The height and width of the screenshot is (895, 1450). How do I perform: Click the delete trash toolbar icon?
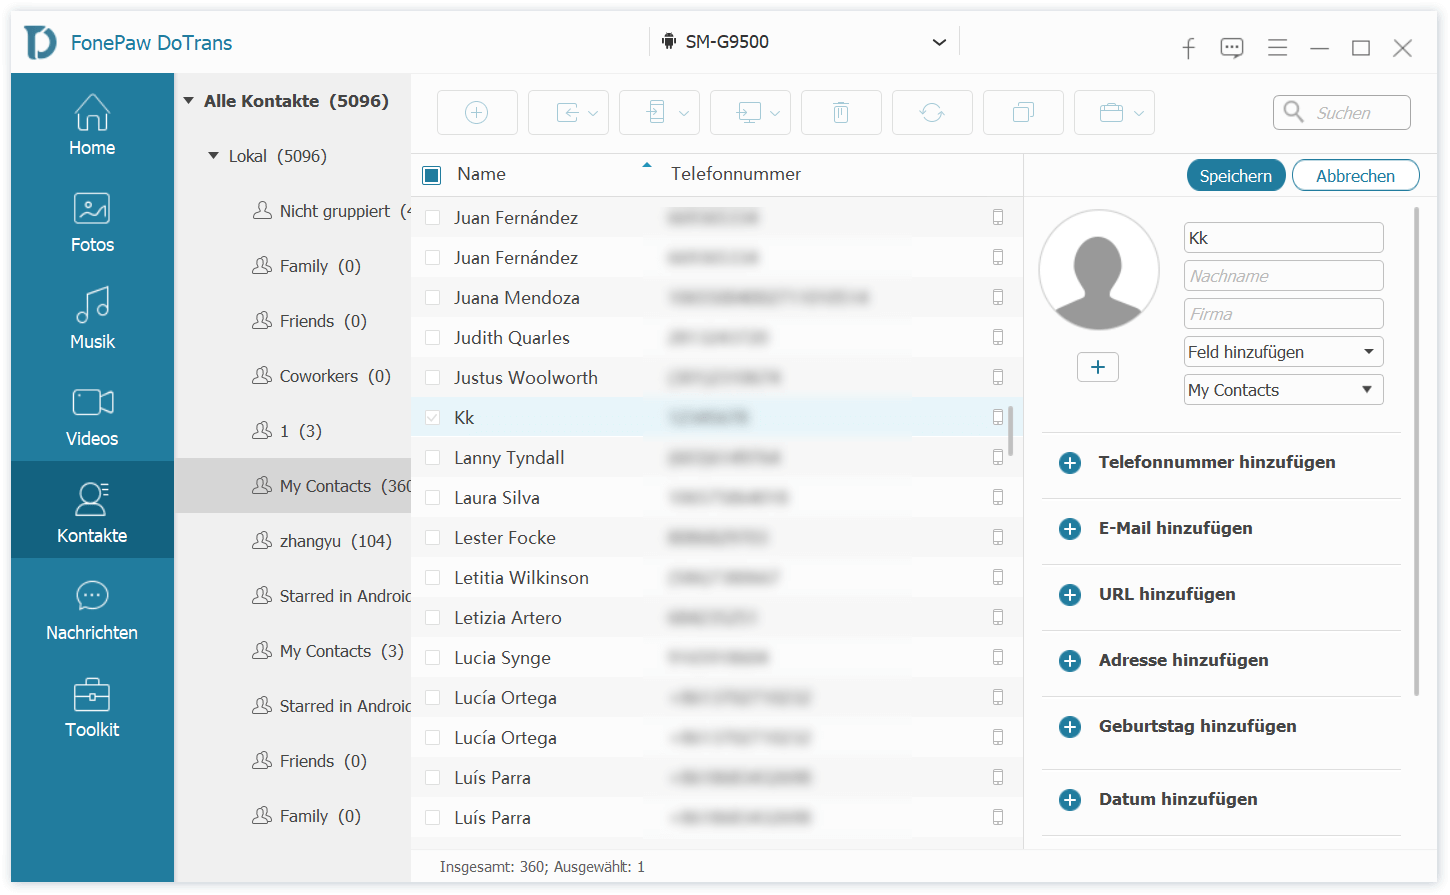pyautogui.click(x=841, y=113)
